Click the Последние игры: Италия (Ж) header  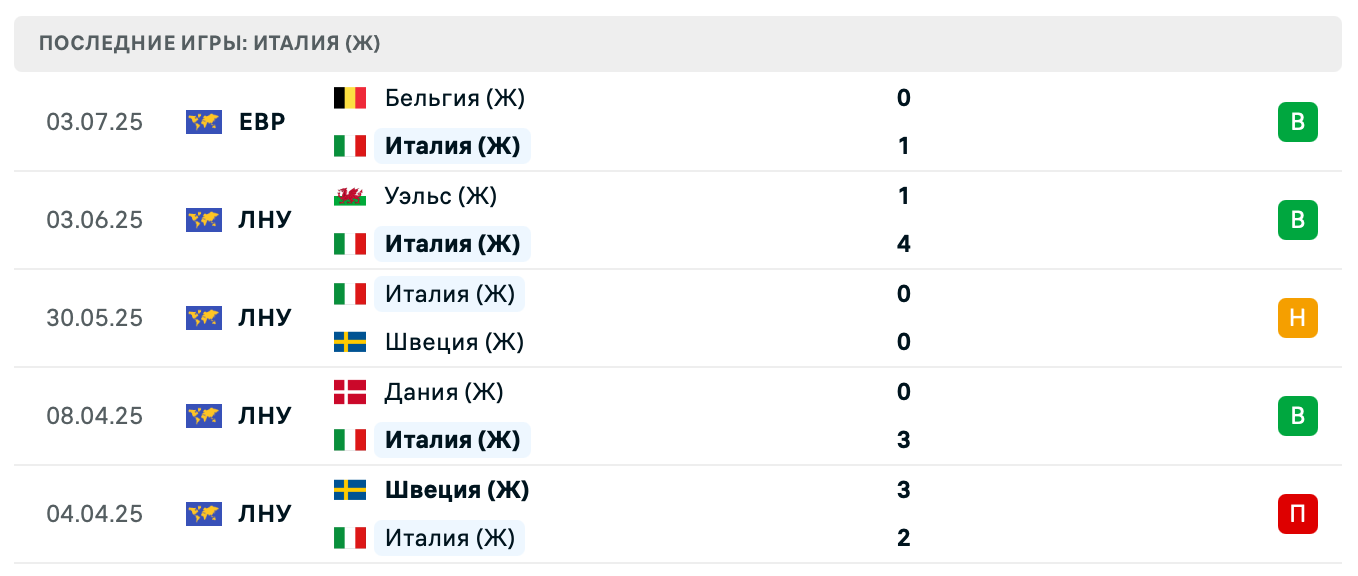coord(210,44)
